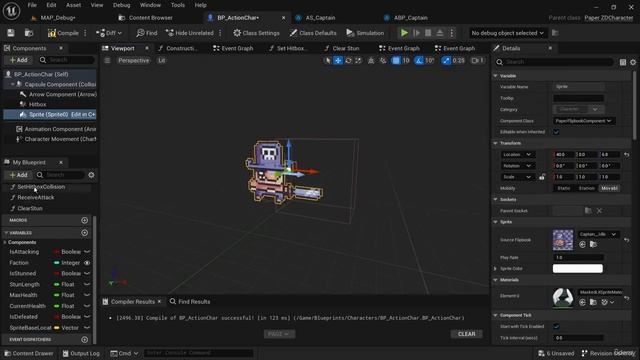Image resolution: width=640 pixels, height=360 pixels.
Task: Click Browse to asset icon in toolbar
Action: (29, 33)
